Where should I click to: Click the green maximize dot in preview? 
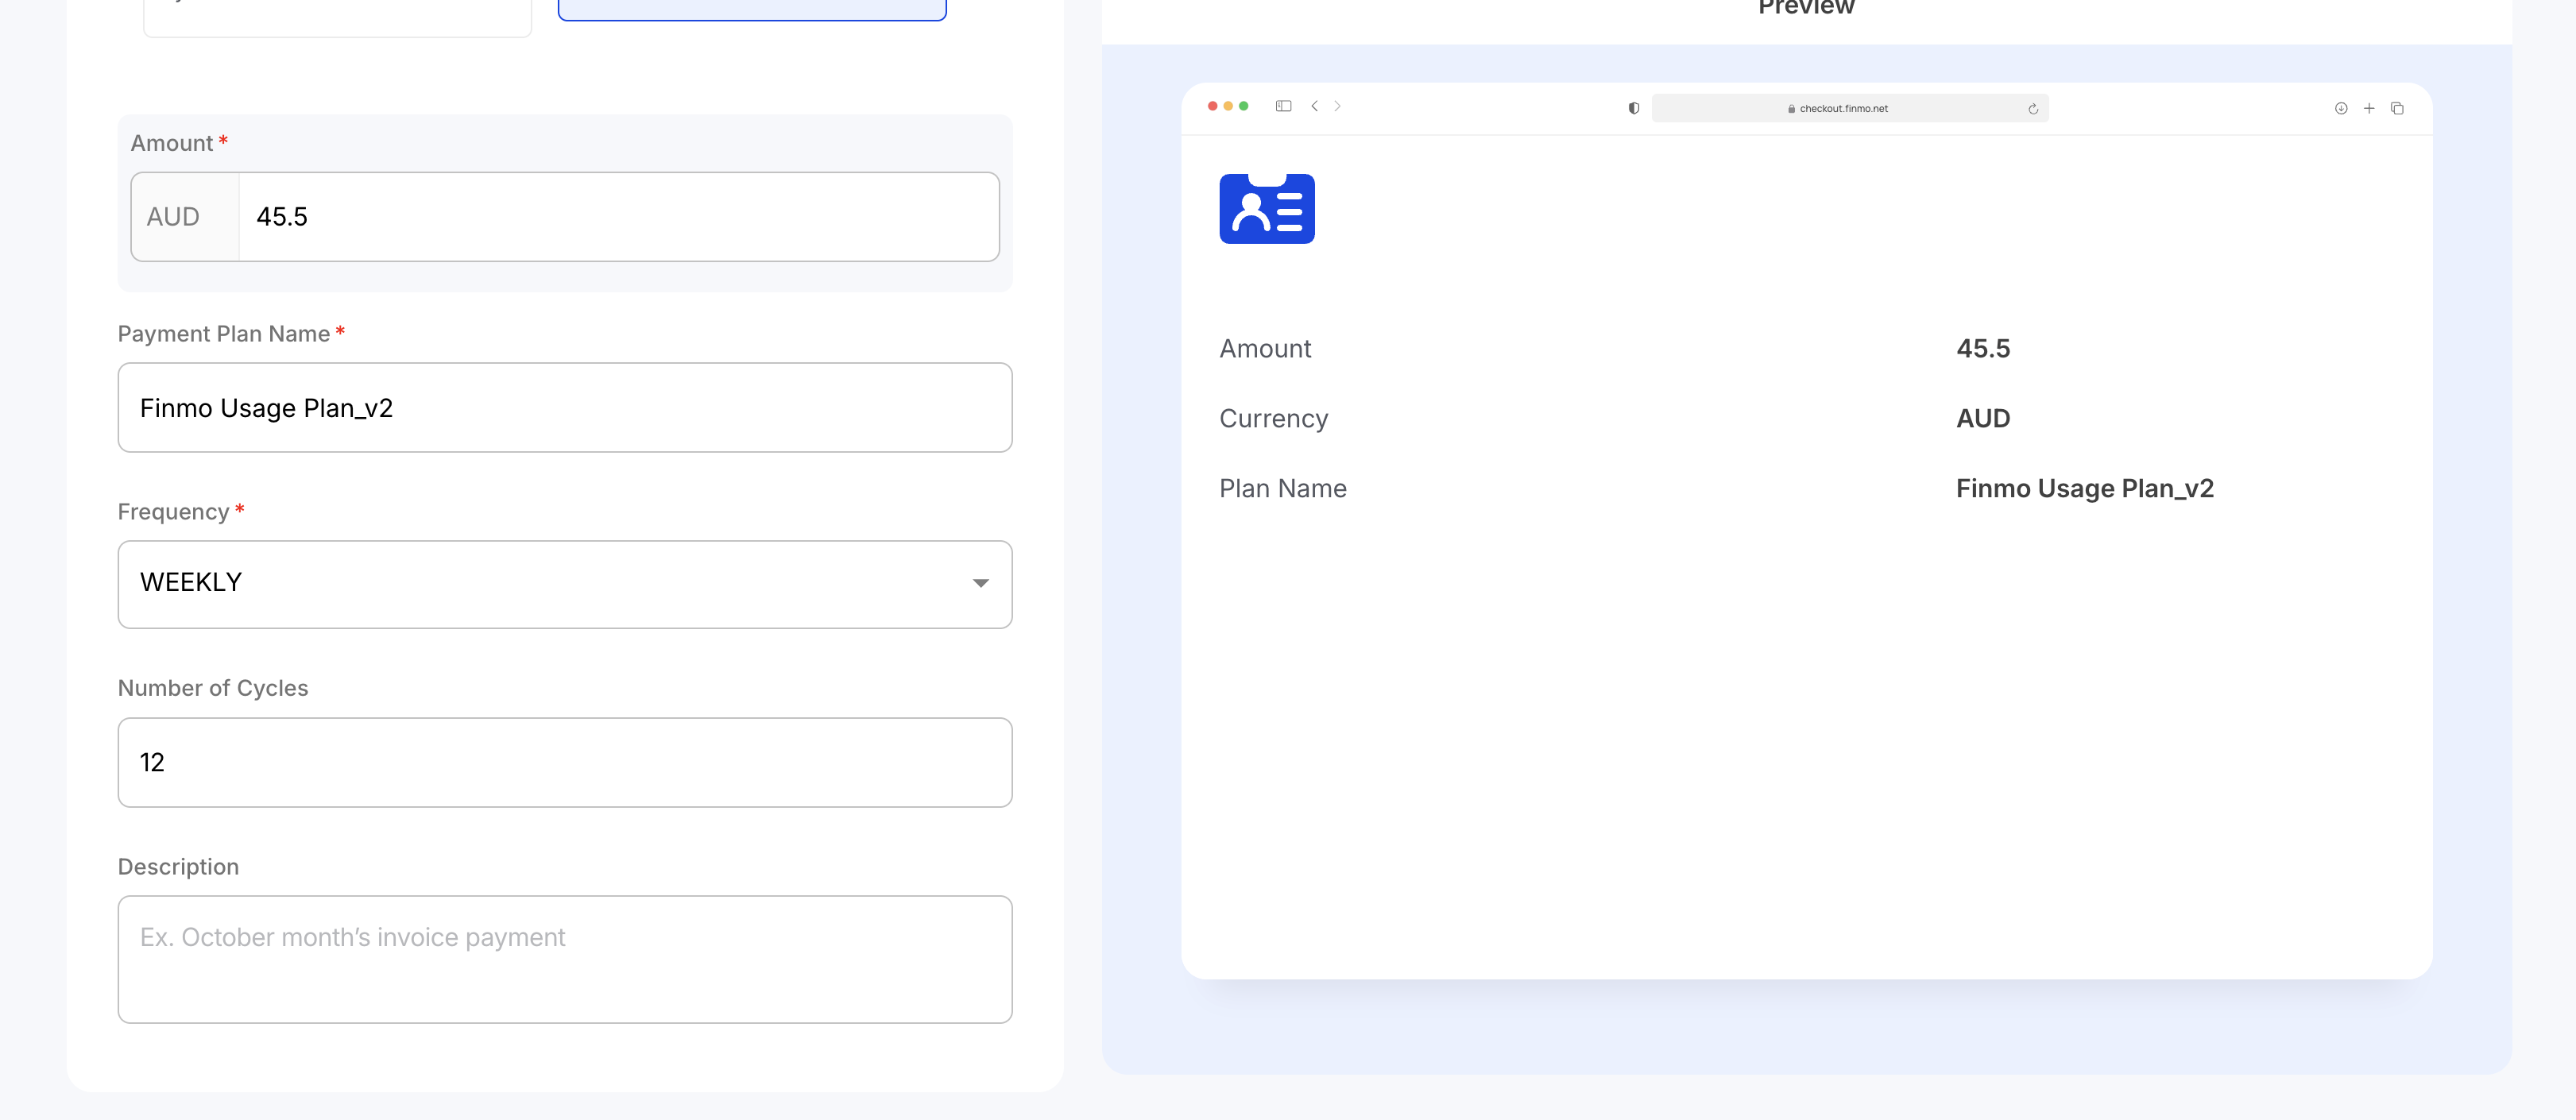tap(1243, 106)
